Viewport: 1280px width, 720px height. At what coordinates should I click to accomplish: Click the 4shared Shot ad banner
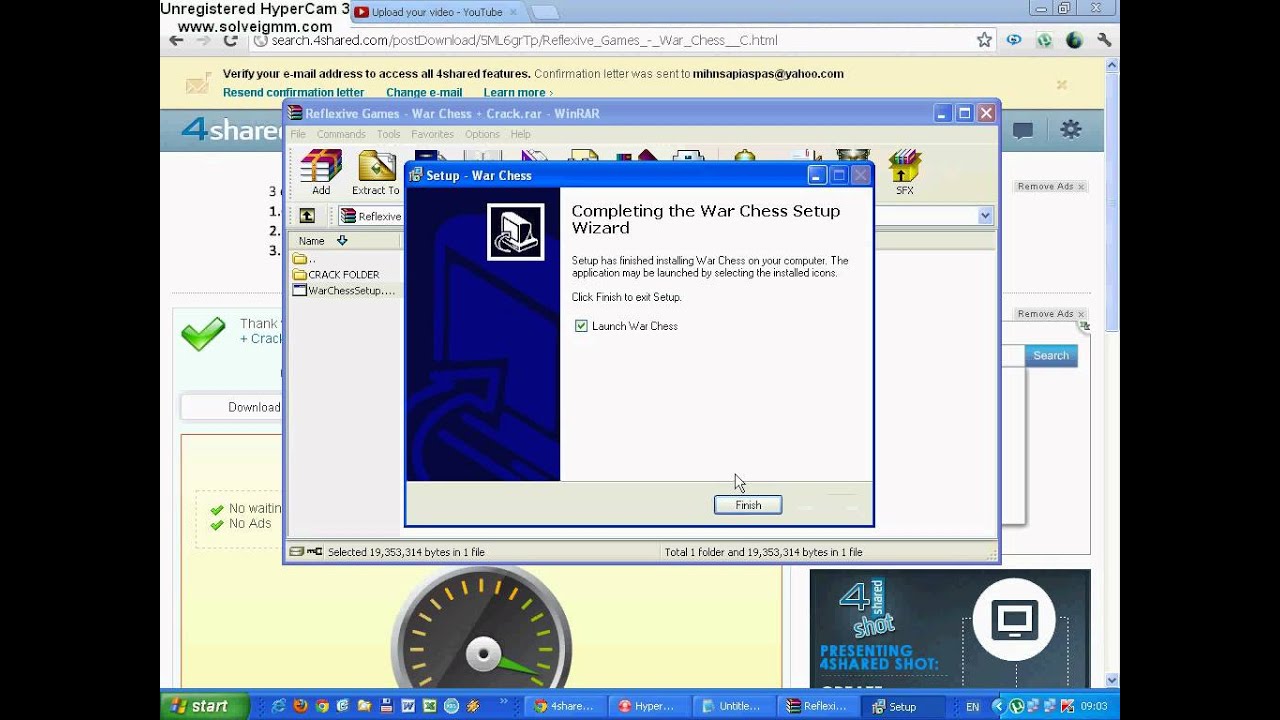(949, 629)
